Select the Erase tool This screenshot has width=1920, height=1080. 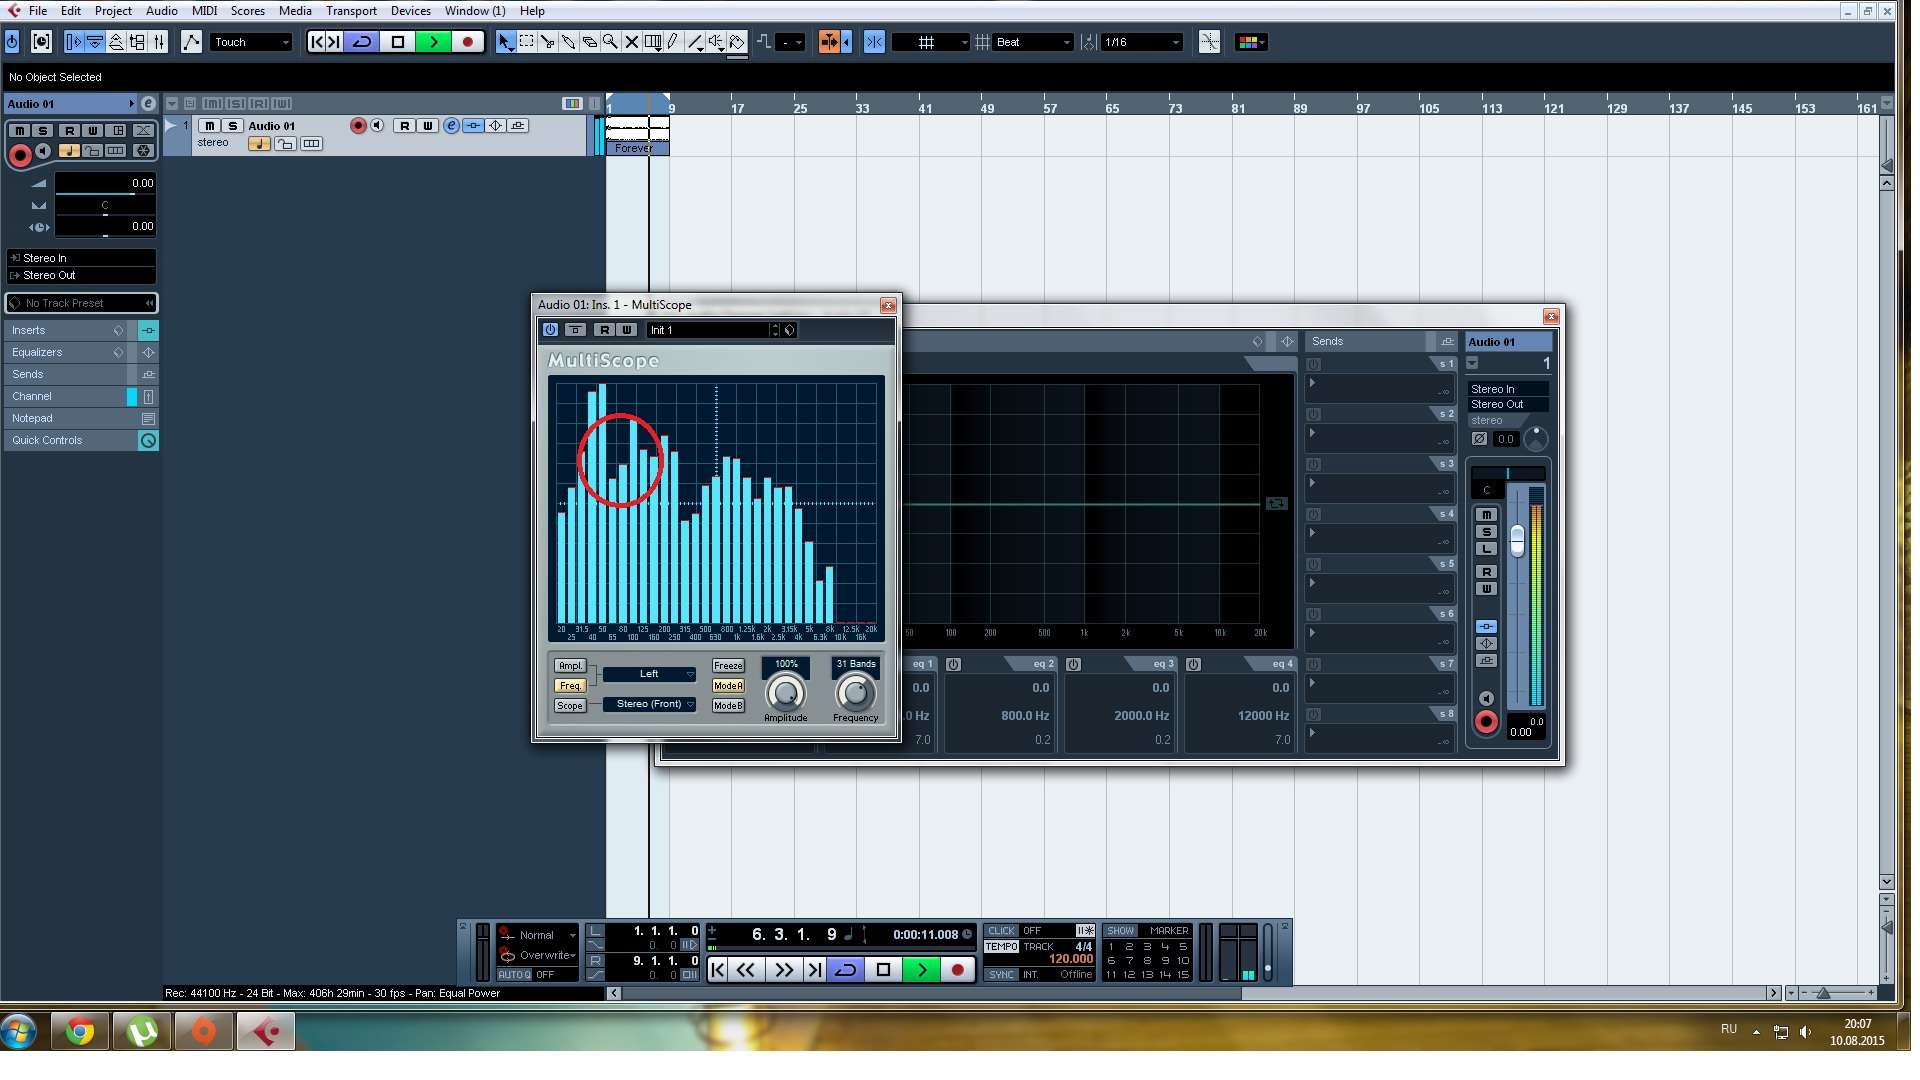click(x=590, y=42)
